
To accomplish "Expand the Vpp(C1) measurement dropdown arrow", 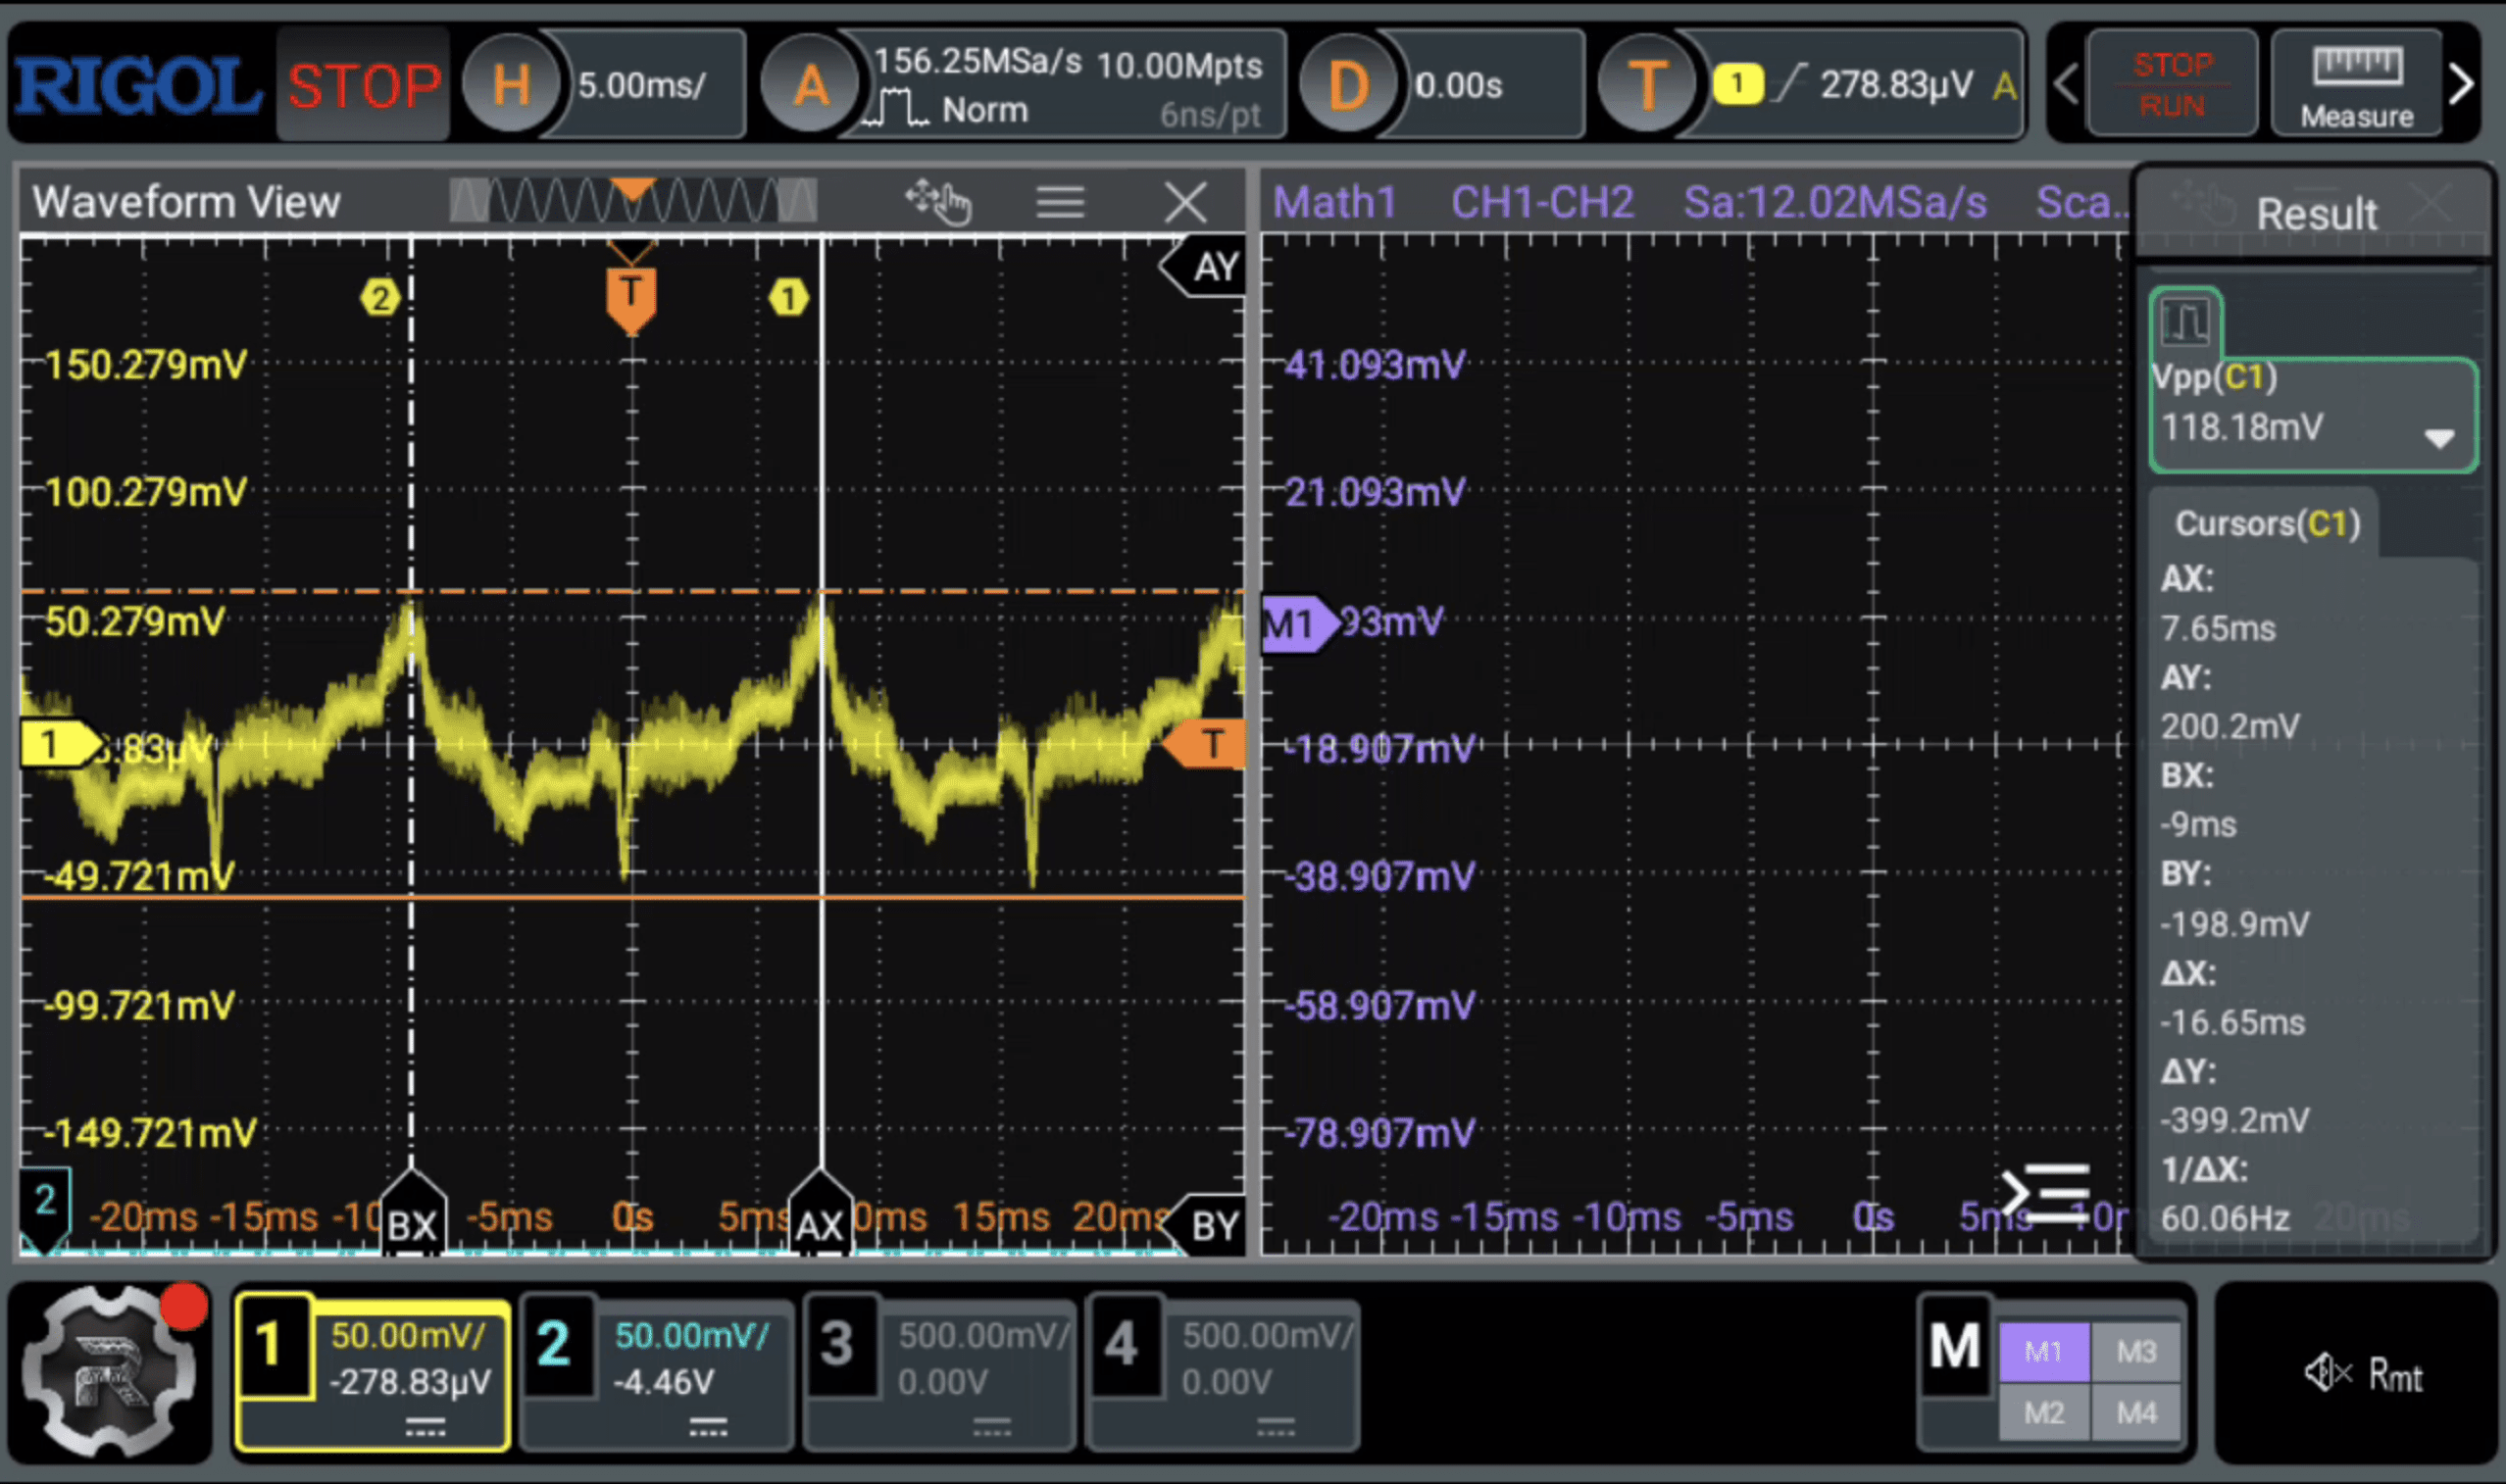I will [2439, 438].
